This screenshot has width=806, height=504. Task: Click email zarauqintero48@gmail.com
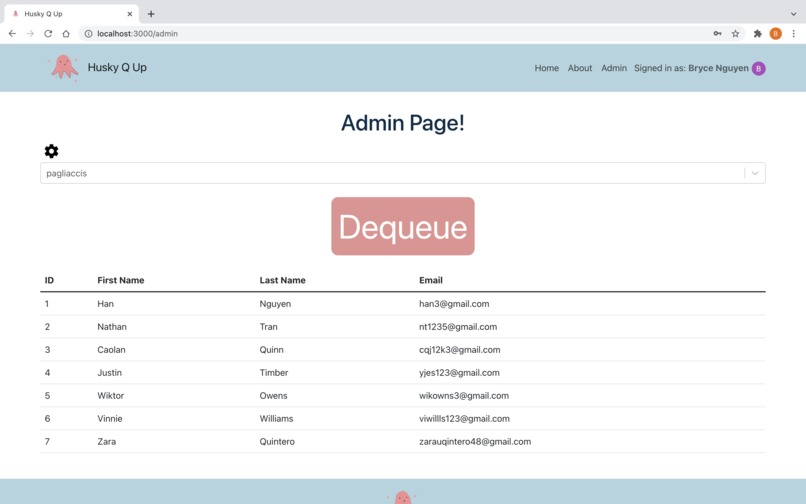(475, 441)
